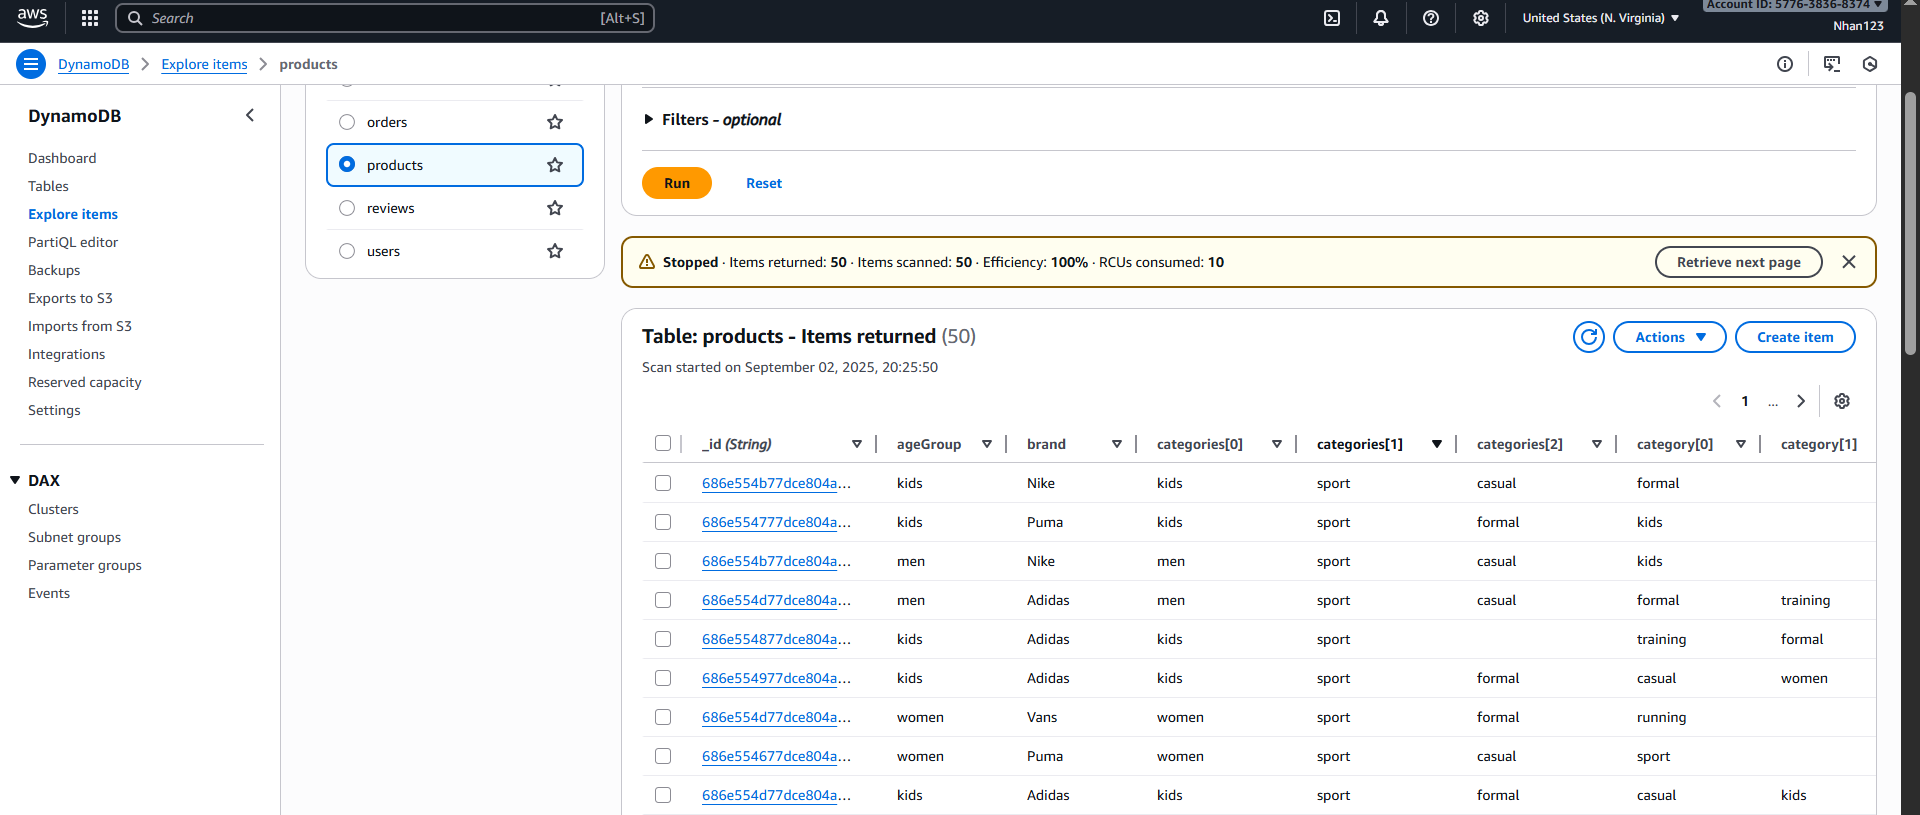The height and width of the screenshot is (815, 1920).
Task: Go to Backups in the sidebar
Action: (54, 270)
